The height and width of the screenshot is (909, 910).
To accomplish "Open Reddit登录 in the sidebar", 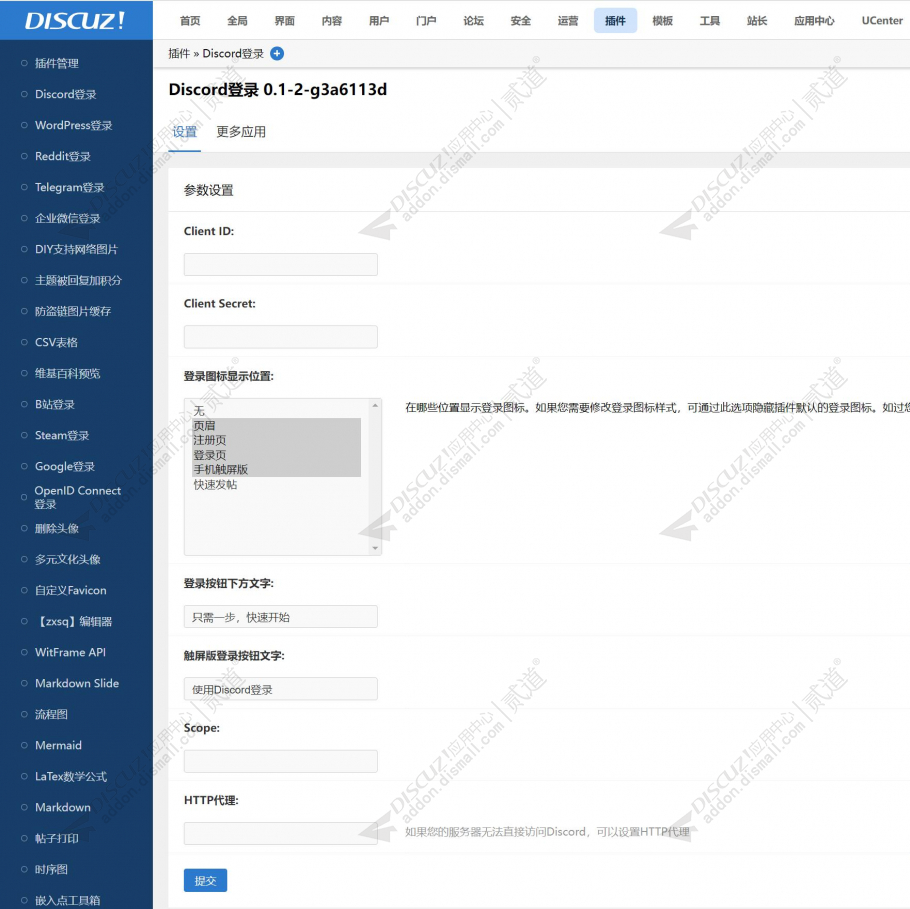I will pyautogui.click(x=63, y=156).
